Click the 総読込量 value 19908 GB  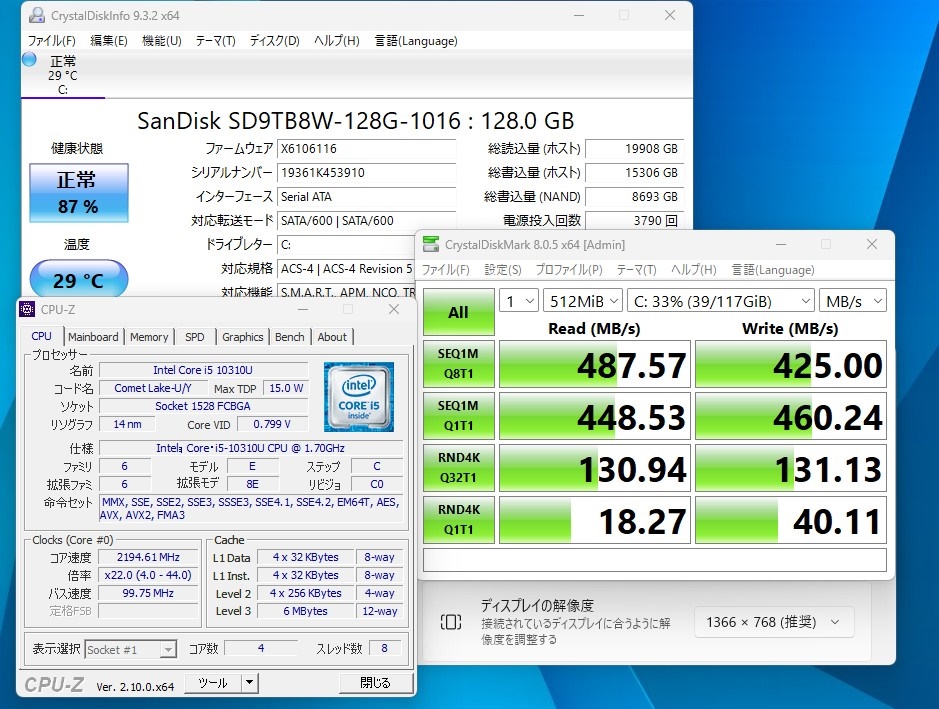635,149
